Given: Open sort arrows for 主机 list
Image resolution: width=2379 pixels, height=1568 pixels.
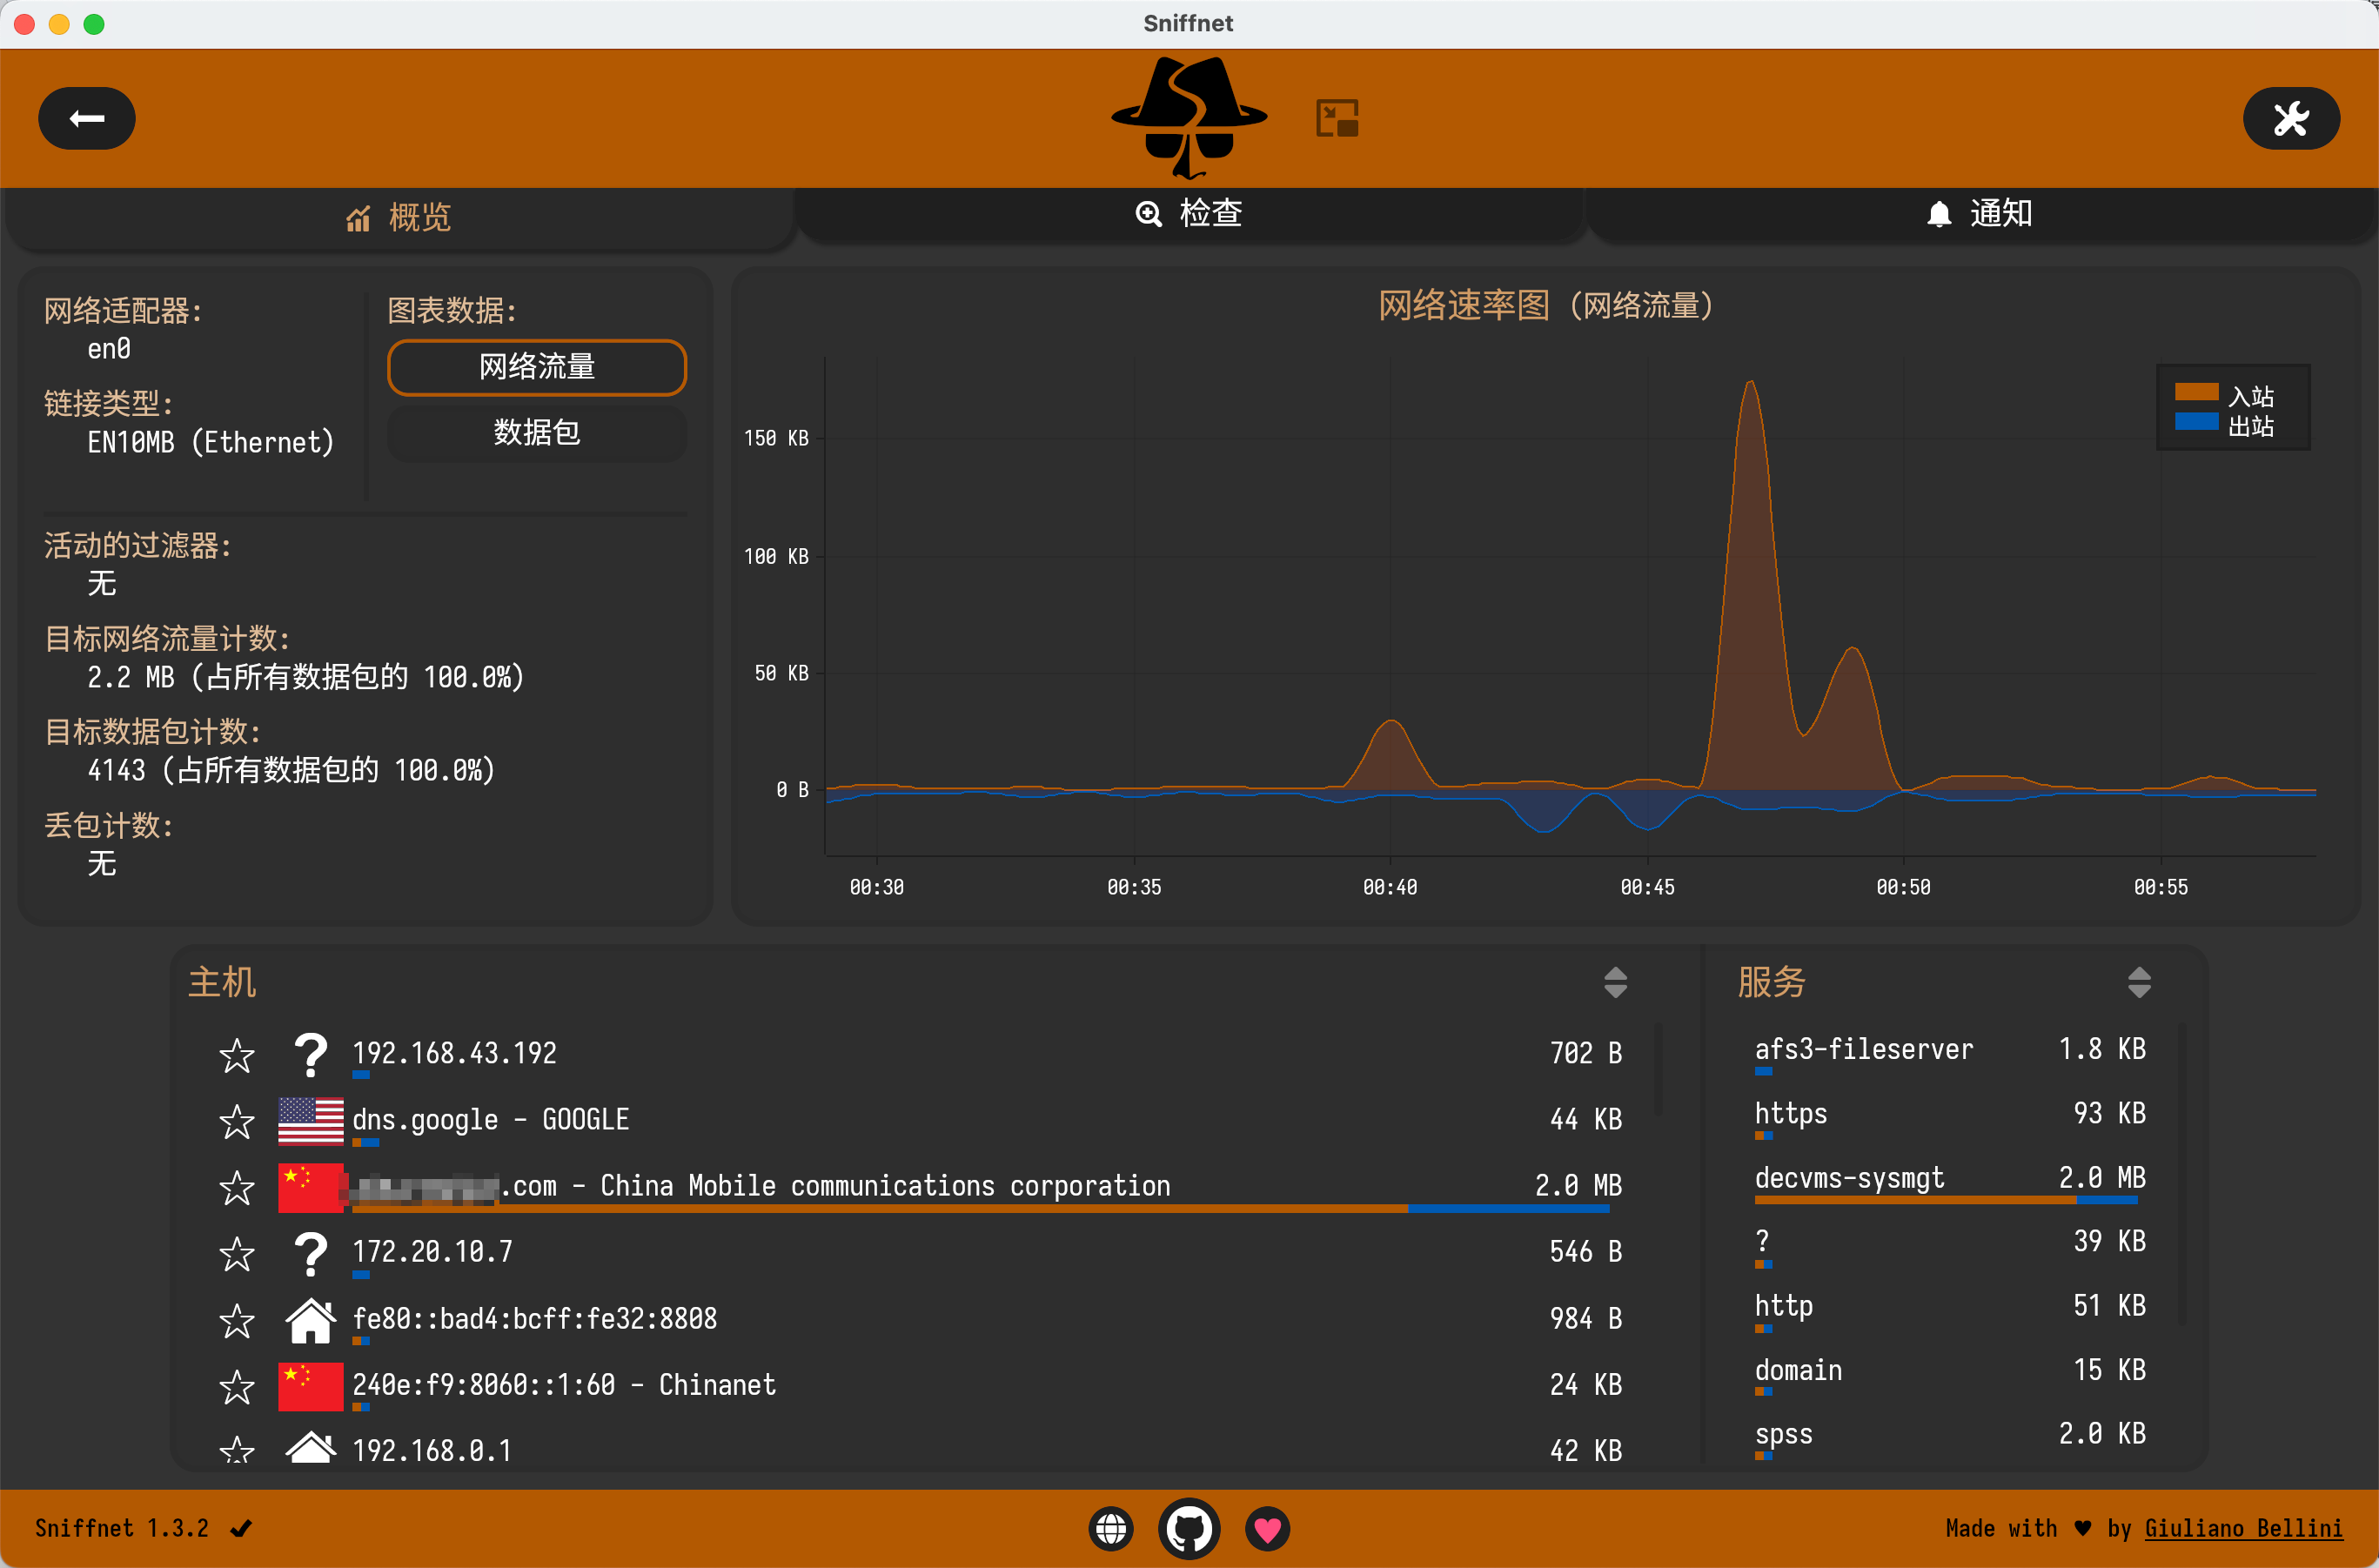Looking at the screenshot, I should tap(1615, 982).
